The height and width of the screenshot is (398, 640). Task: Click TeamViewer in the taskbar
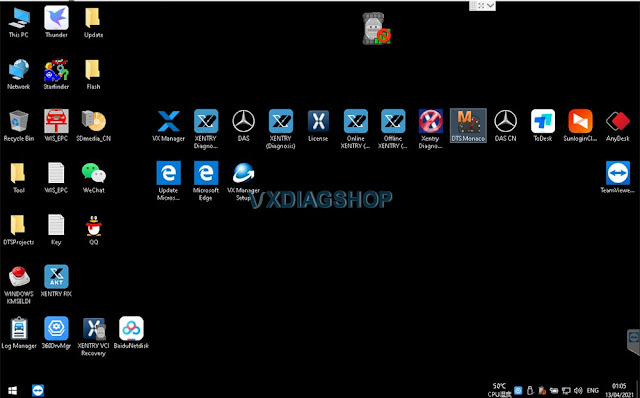(38, 391)
